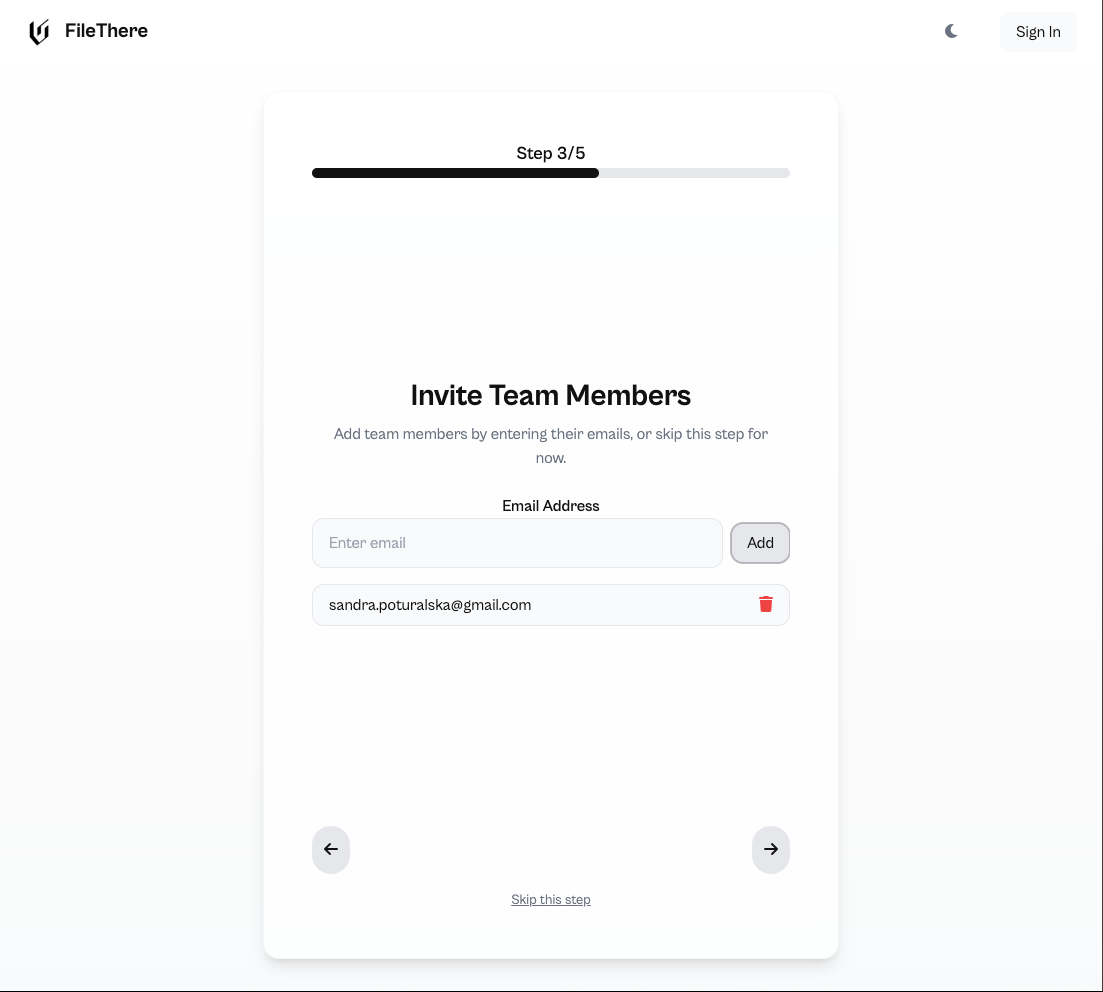
Task: Click the Skip this step link
Action: coord(551,899)
